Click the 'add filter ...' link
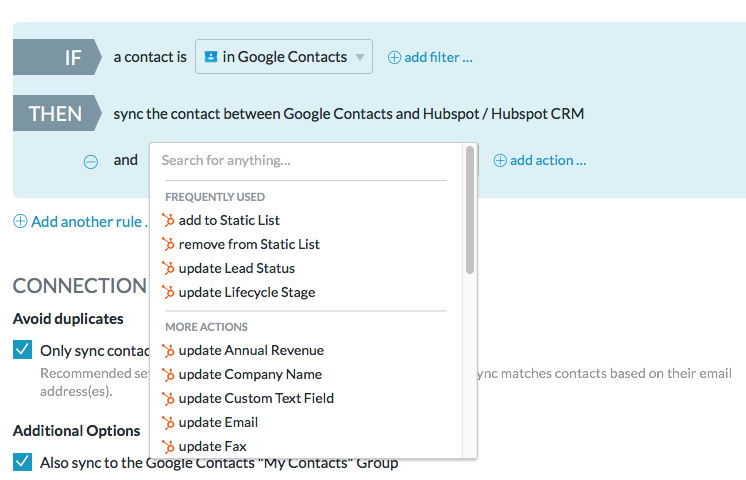Screen dimensions: 746x480 (x=438, y=58)
